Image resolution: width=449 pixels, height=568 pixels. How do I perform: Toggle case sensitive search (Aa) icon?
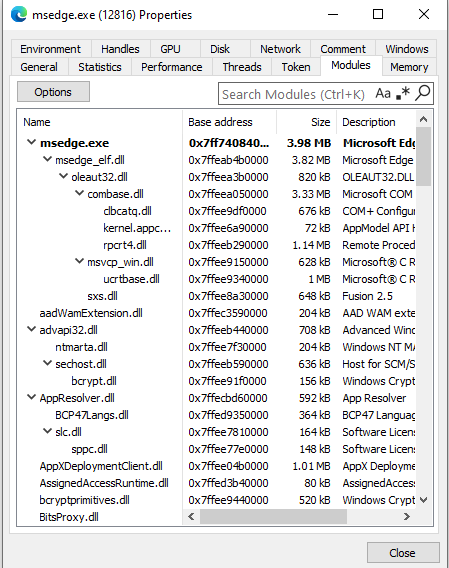coord(383,94)
